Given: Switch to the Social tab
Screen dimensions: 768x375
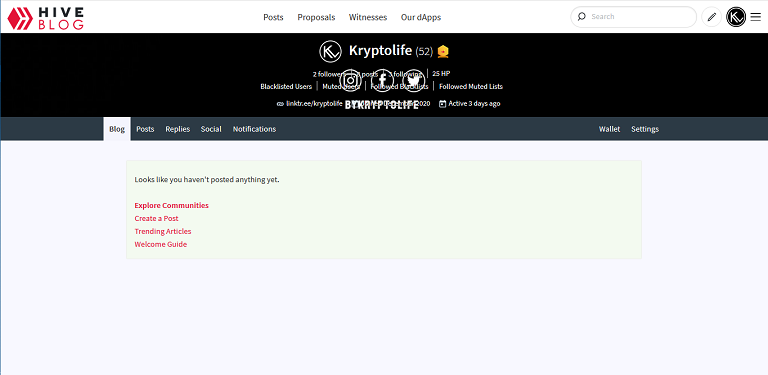Looking at the screenshot, I should [211, 129].
